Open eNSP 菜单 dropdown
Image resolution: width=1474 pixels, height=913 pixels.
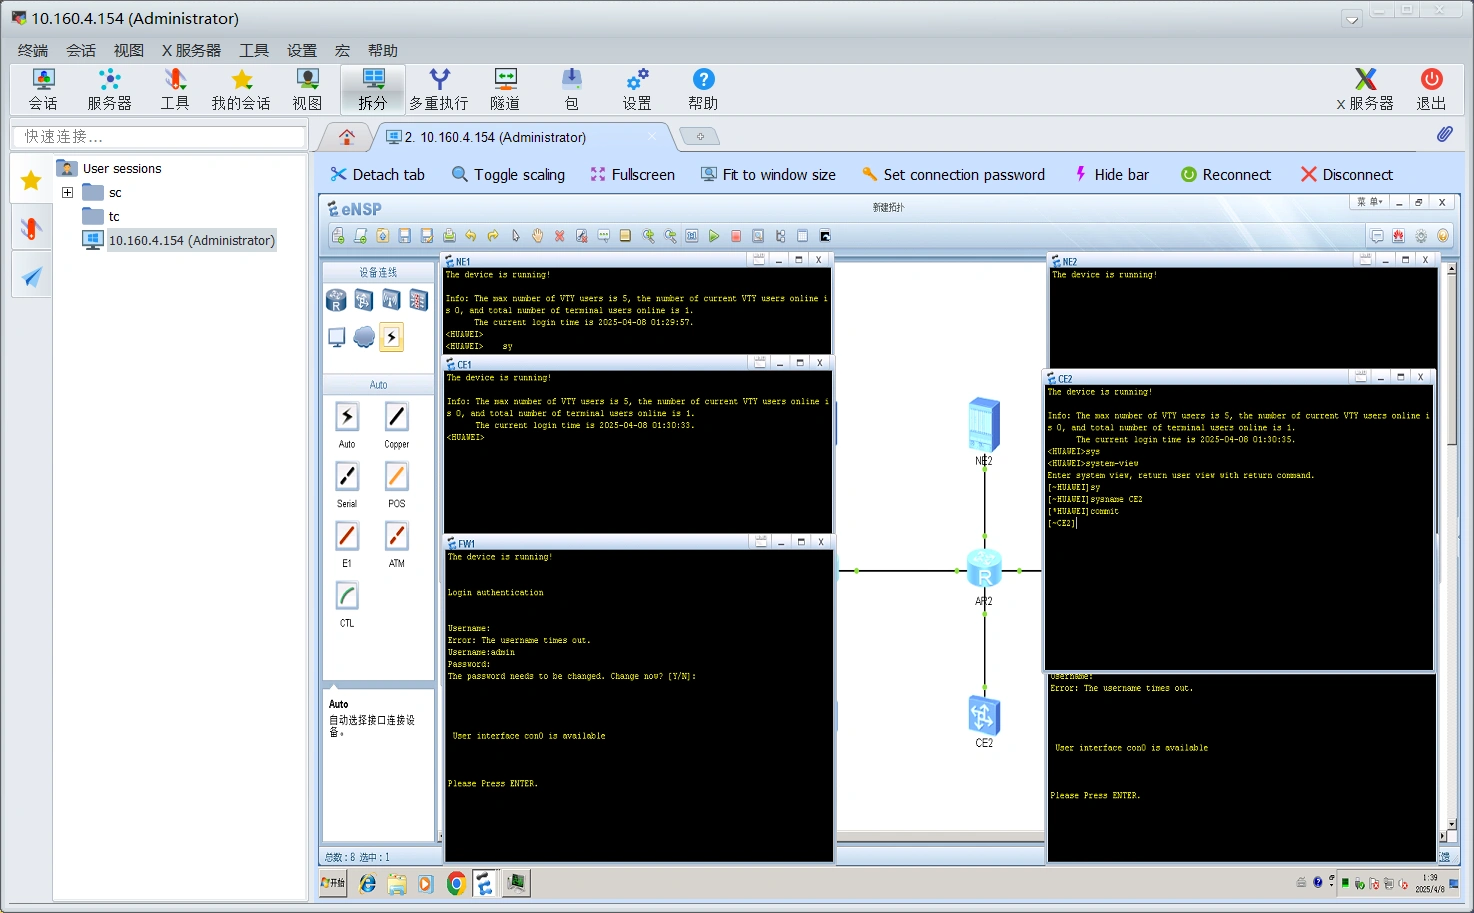(x=1370, y=202)
